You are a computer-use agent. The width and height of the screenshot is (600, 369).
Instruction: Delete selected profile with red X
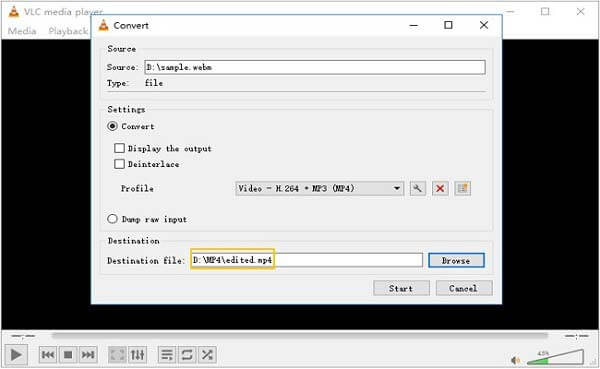coord(440,188)
